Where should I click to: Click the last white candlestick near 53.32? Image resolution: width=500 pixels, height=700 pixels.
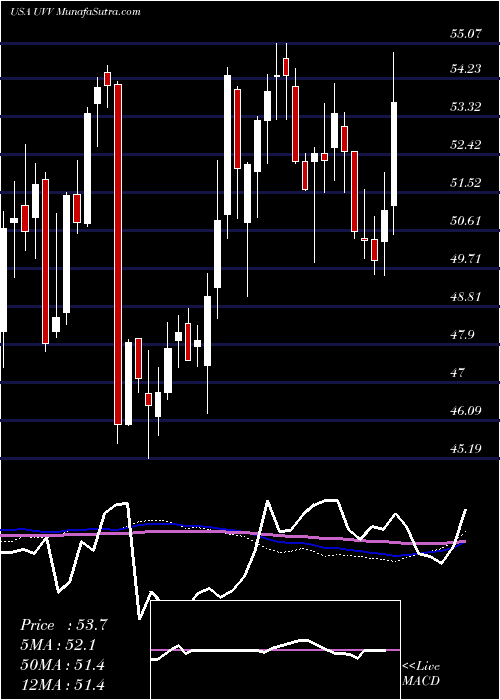pos(394,154)
